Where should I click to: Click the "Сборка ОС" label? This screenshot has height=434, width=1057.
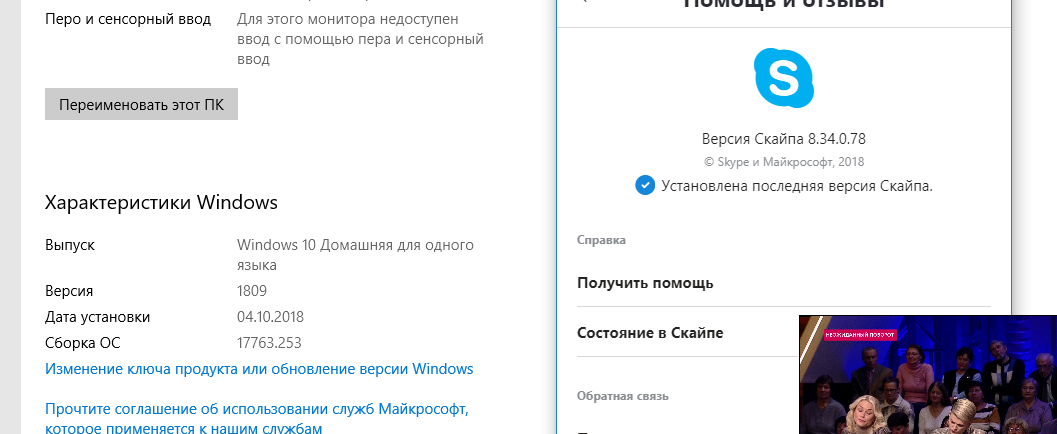coord(82,343)
